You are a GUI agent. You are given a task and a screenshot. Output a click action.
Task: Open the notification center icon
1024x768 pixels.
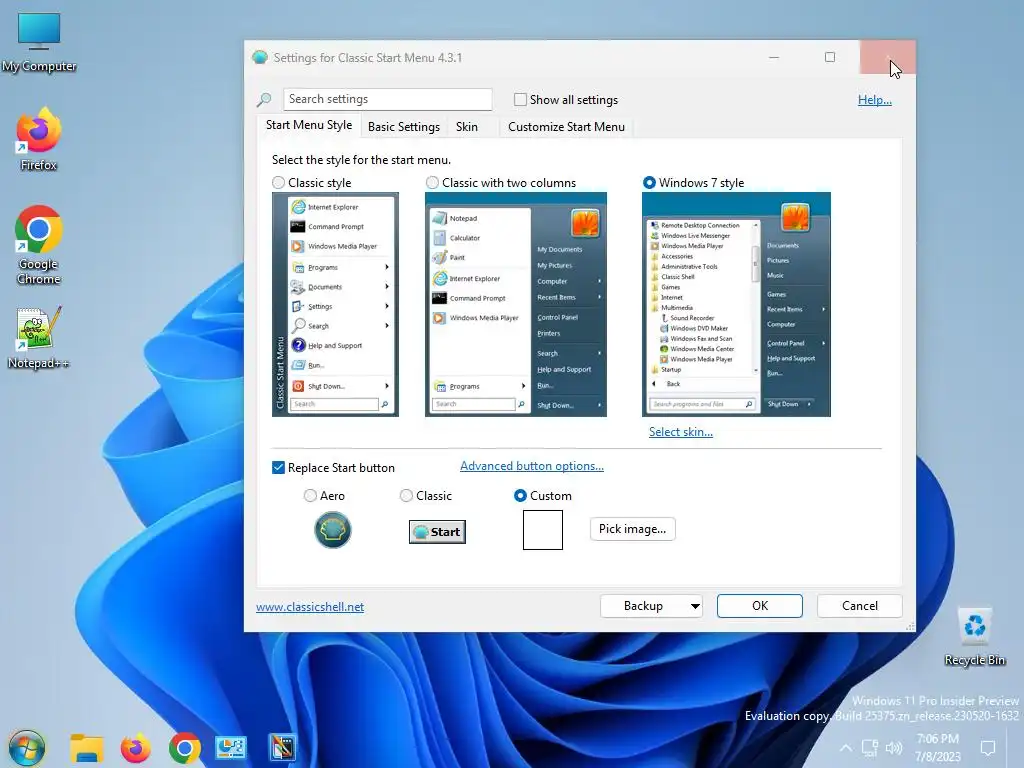(x=988, y=748)
